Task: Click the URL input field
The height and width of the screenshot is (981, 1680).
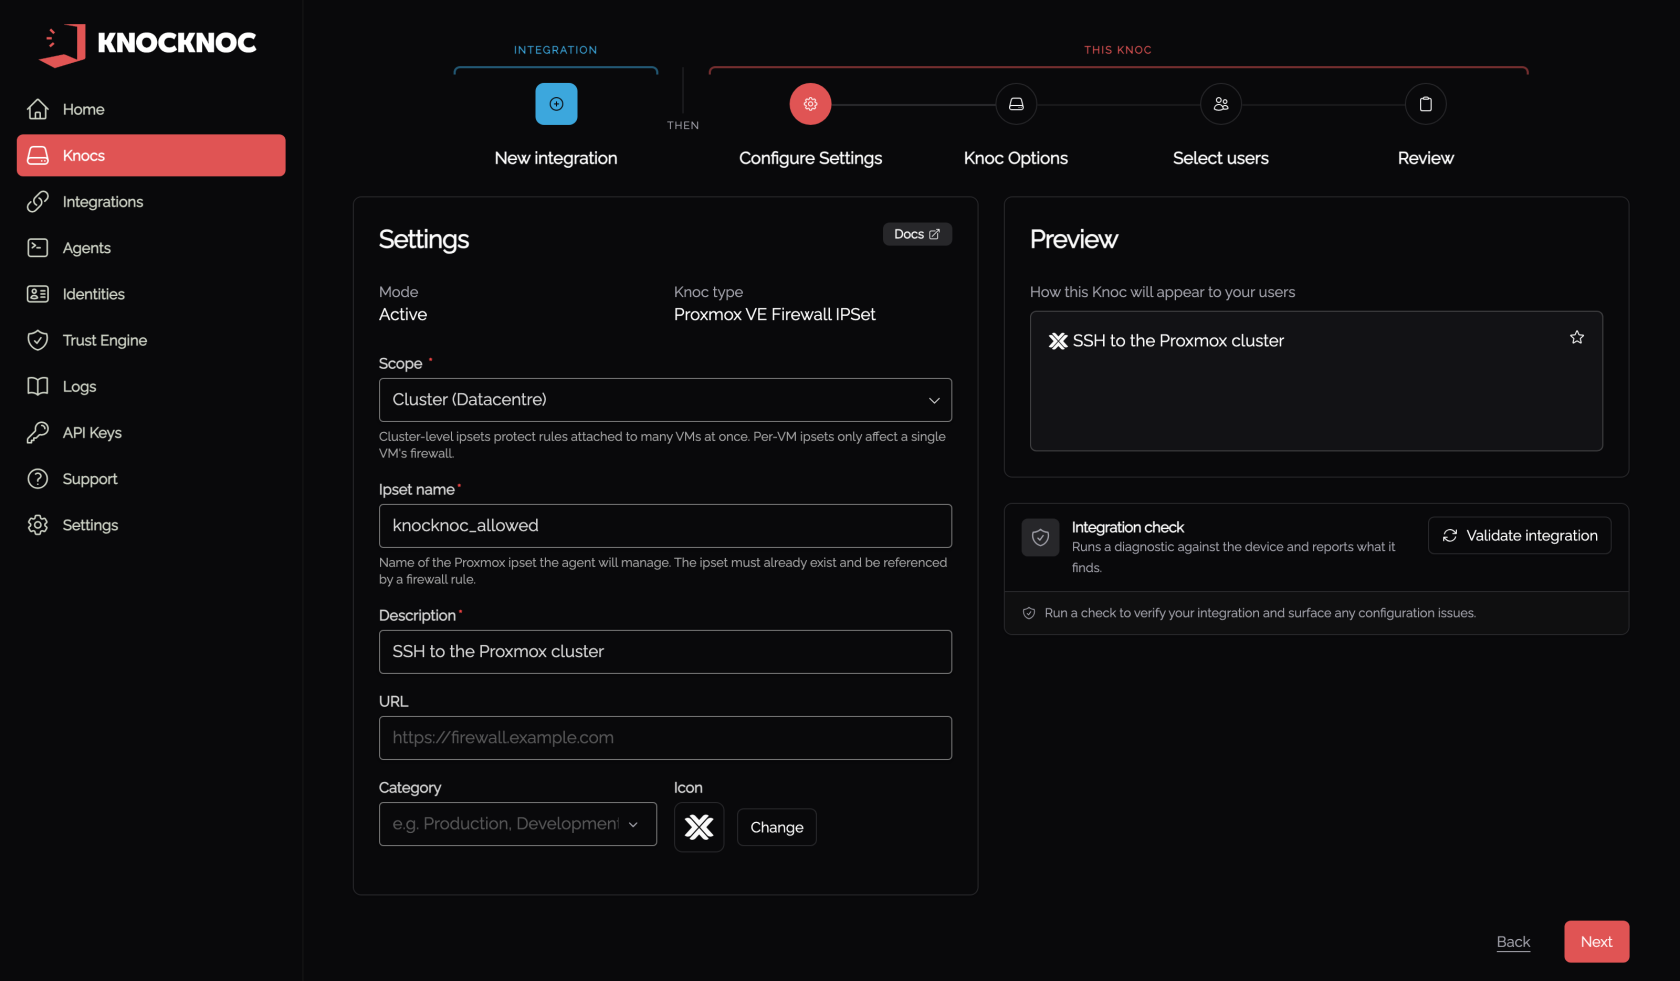Action: [665, 738]
